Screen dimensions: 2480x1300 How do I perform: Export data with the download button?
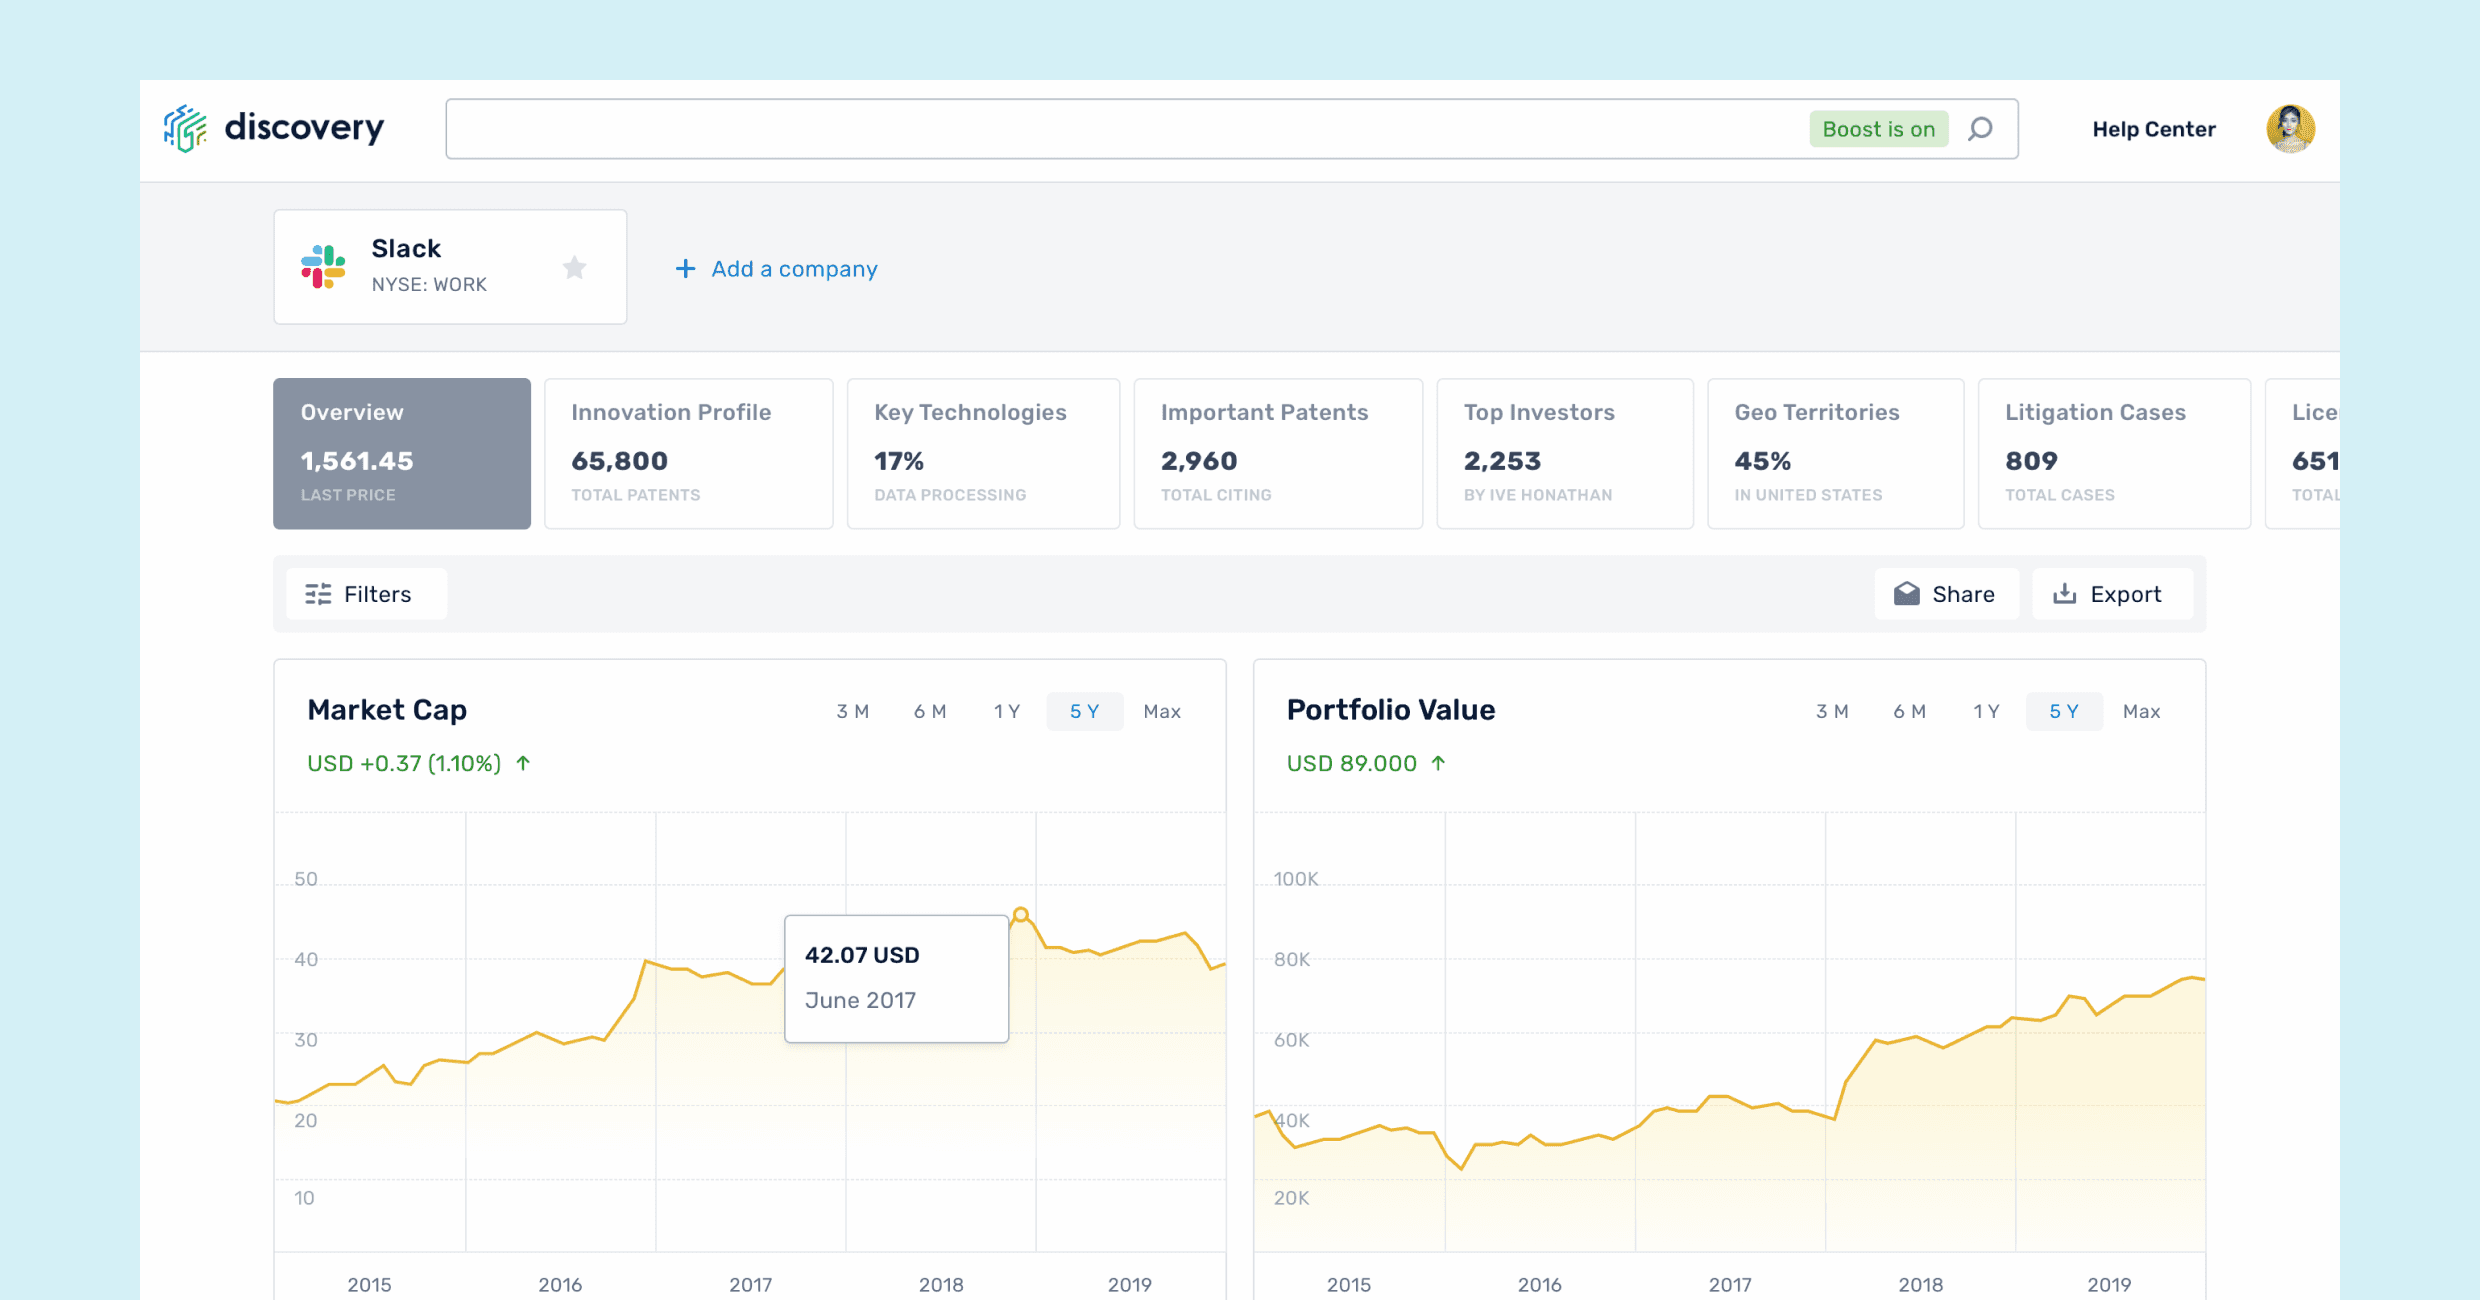tap(2111, 594)
